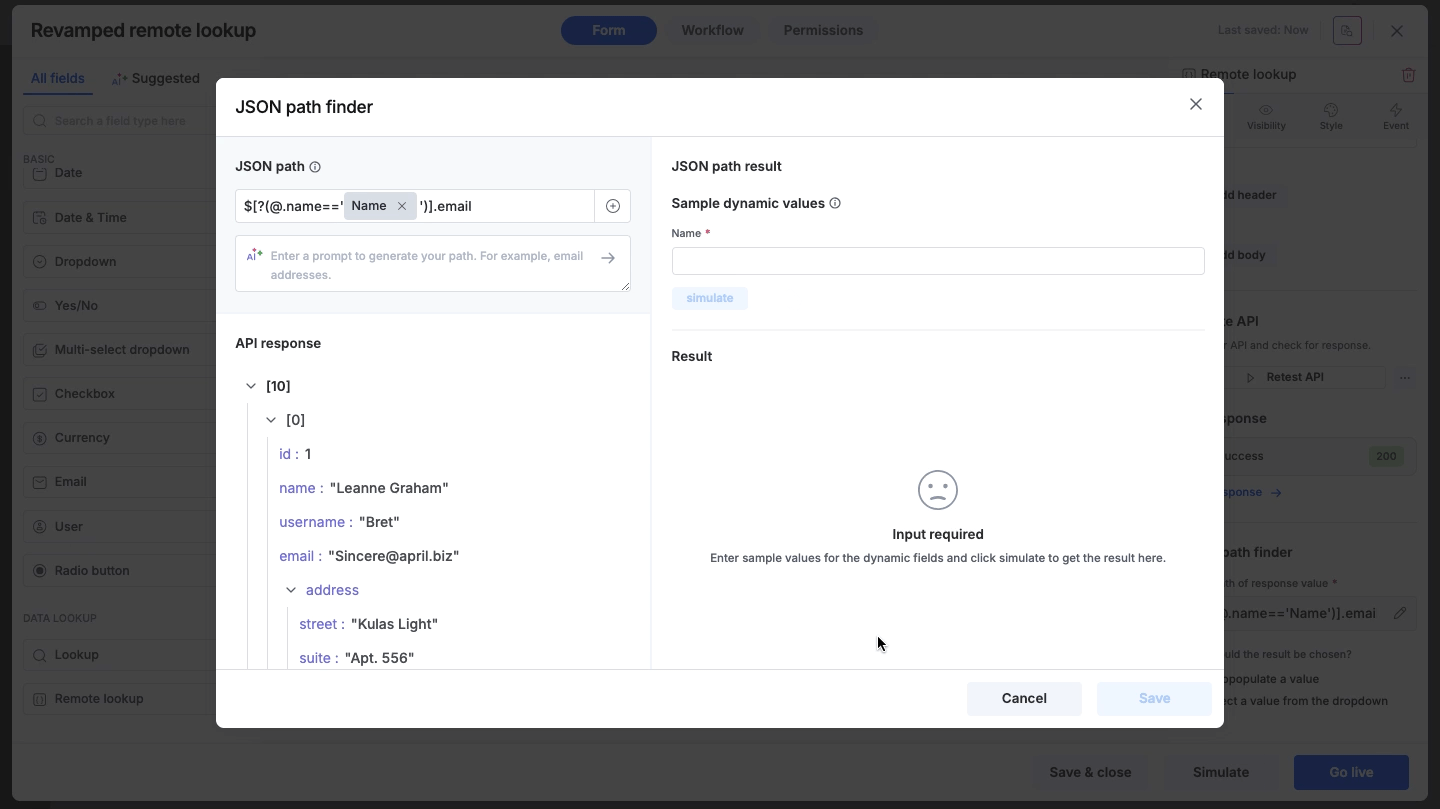Delete the Remote lookup field

pyautogui.click(x=1408, y=74)
